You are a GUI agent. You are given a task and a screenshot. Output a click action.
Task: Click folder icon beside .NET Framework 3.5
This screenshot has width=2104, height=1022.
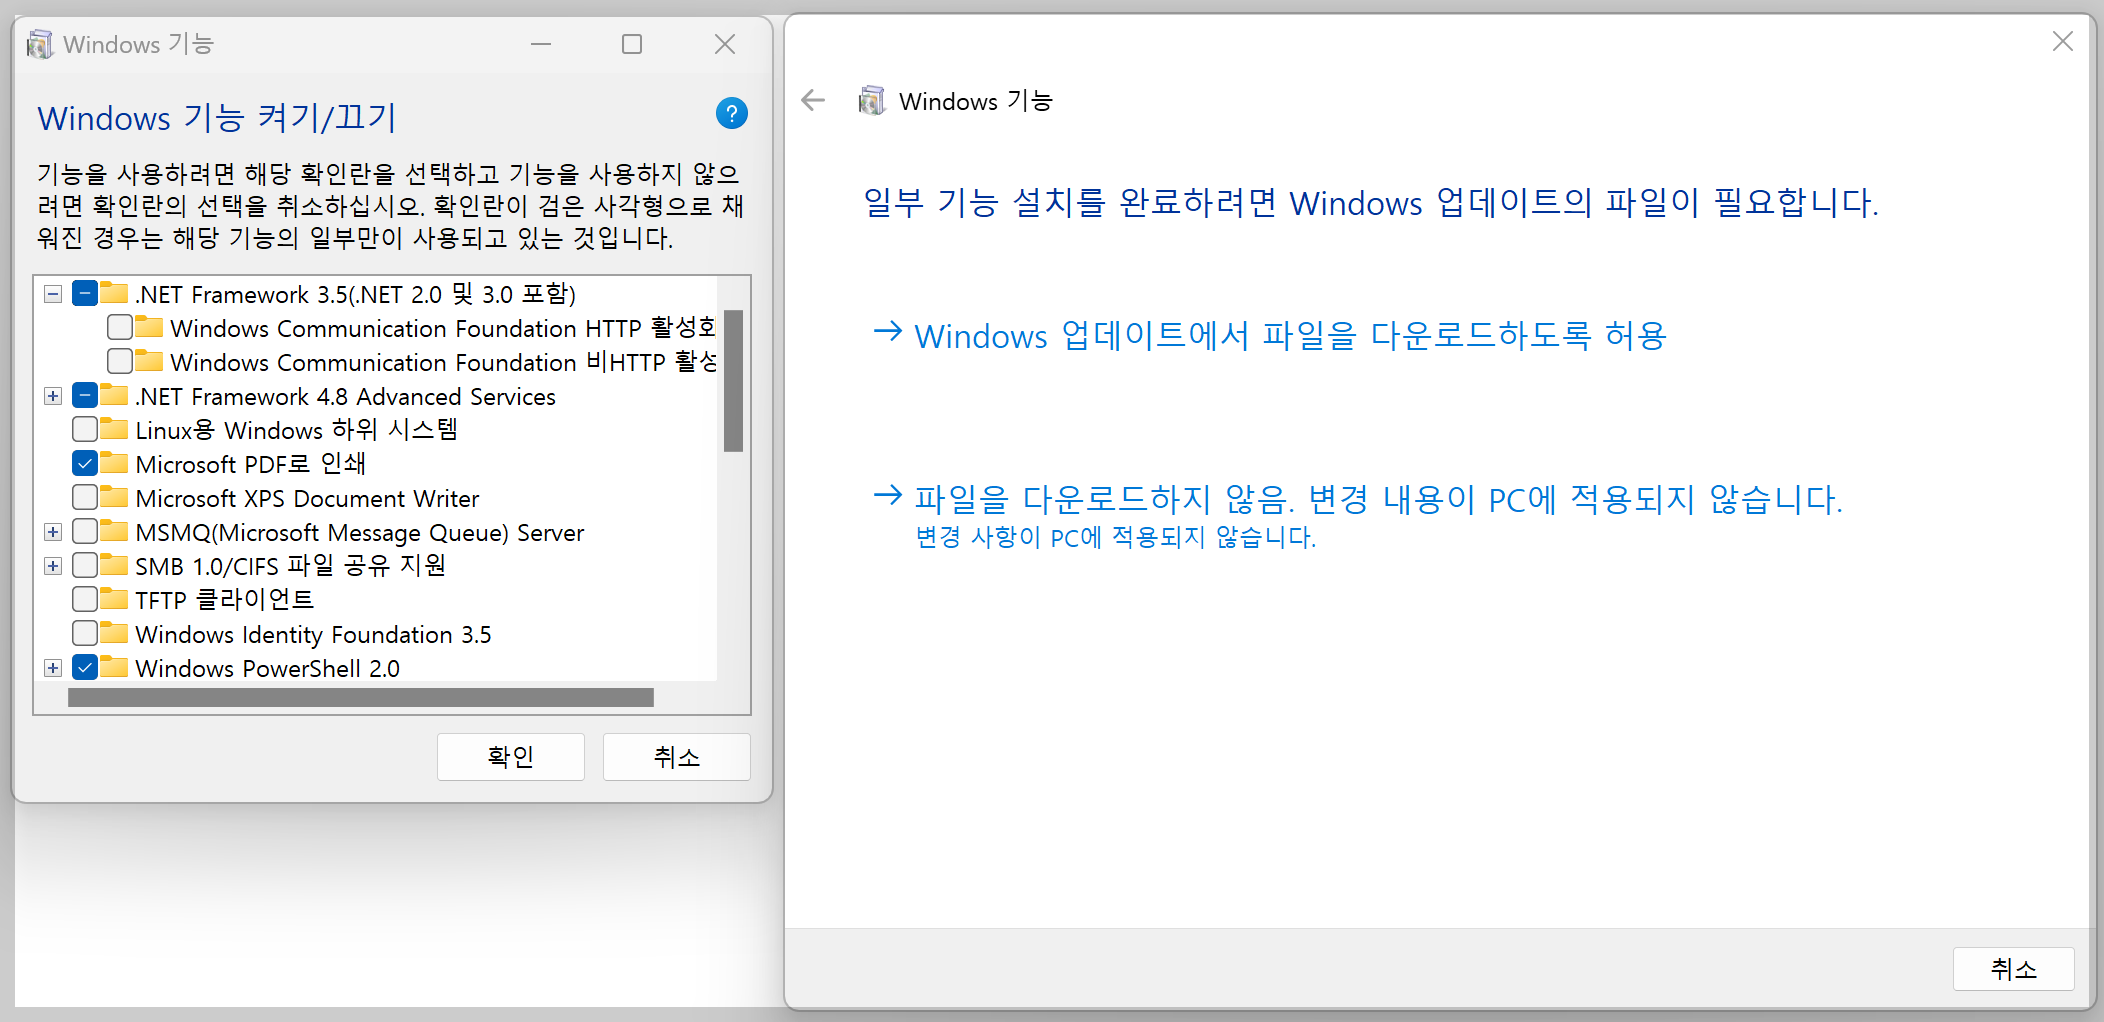click(x=114, y=294)
